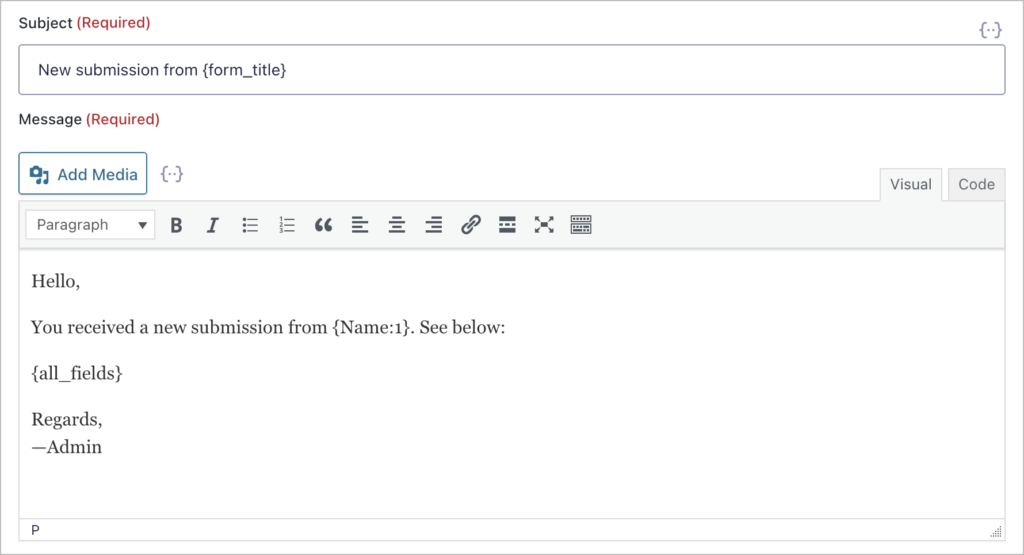Toggle italic formatting
Viewport: 1024px width, 555px height.
tap(212, 225)
